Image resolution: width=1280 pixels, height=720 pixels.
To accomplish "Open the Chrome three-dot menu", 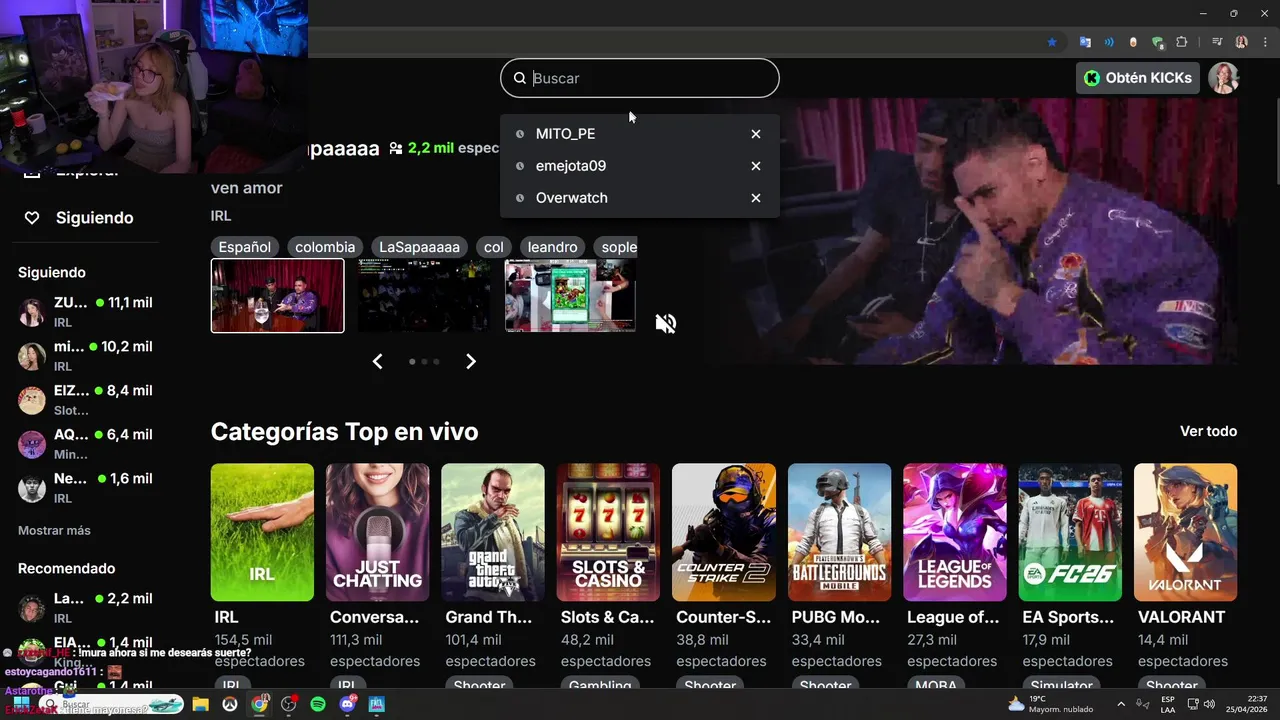I will point(1264,42).
